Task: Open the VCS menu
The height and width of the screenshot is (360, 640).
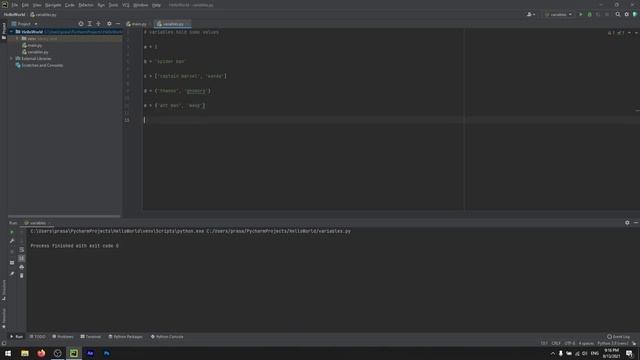Action: click(x=126, y=5)
